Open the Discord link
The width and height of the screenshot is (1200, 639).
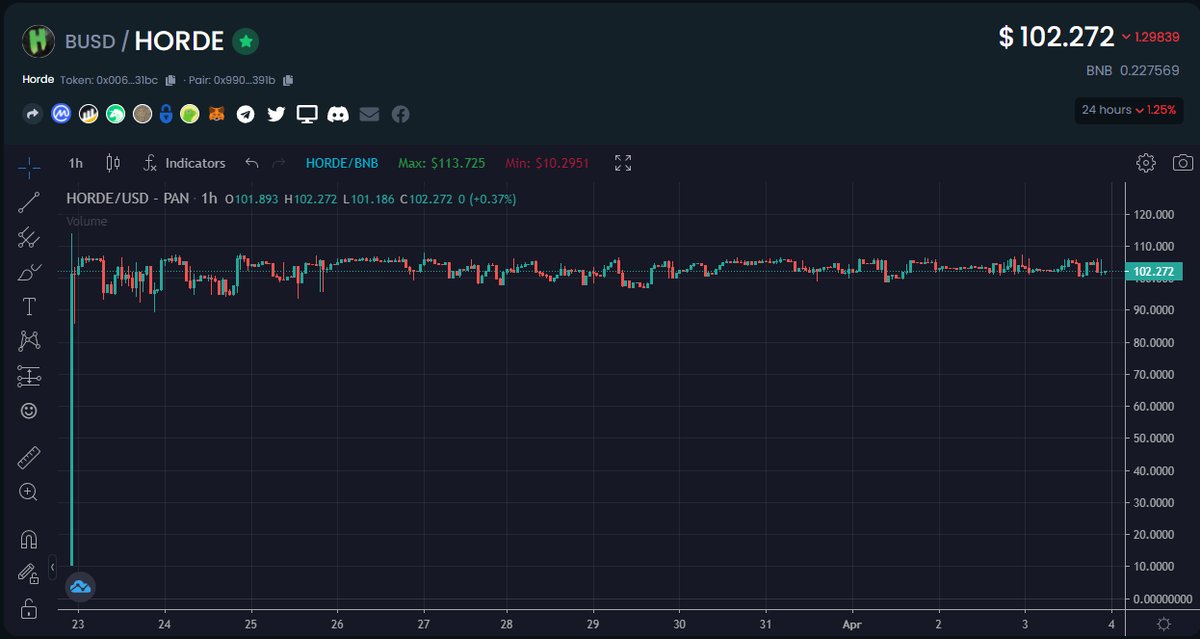pyautogui.click(x=338, y=115)
